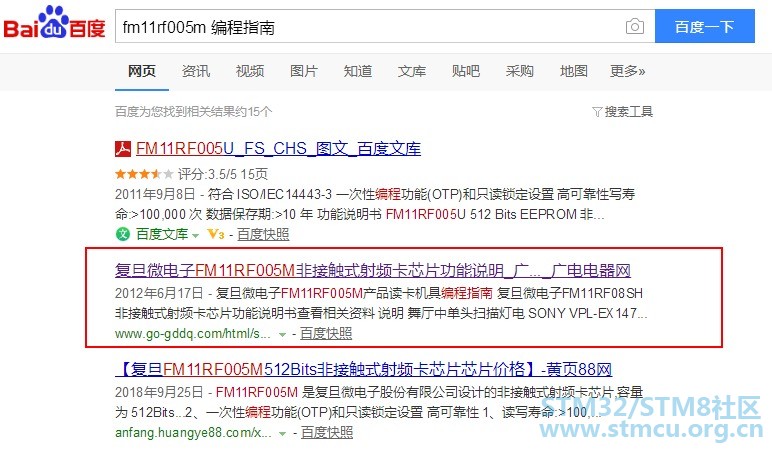This screenshot has width=772, height=452.
Task: Click the star rating of Wenku result
Action: (144, 174)
